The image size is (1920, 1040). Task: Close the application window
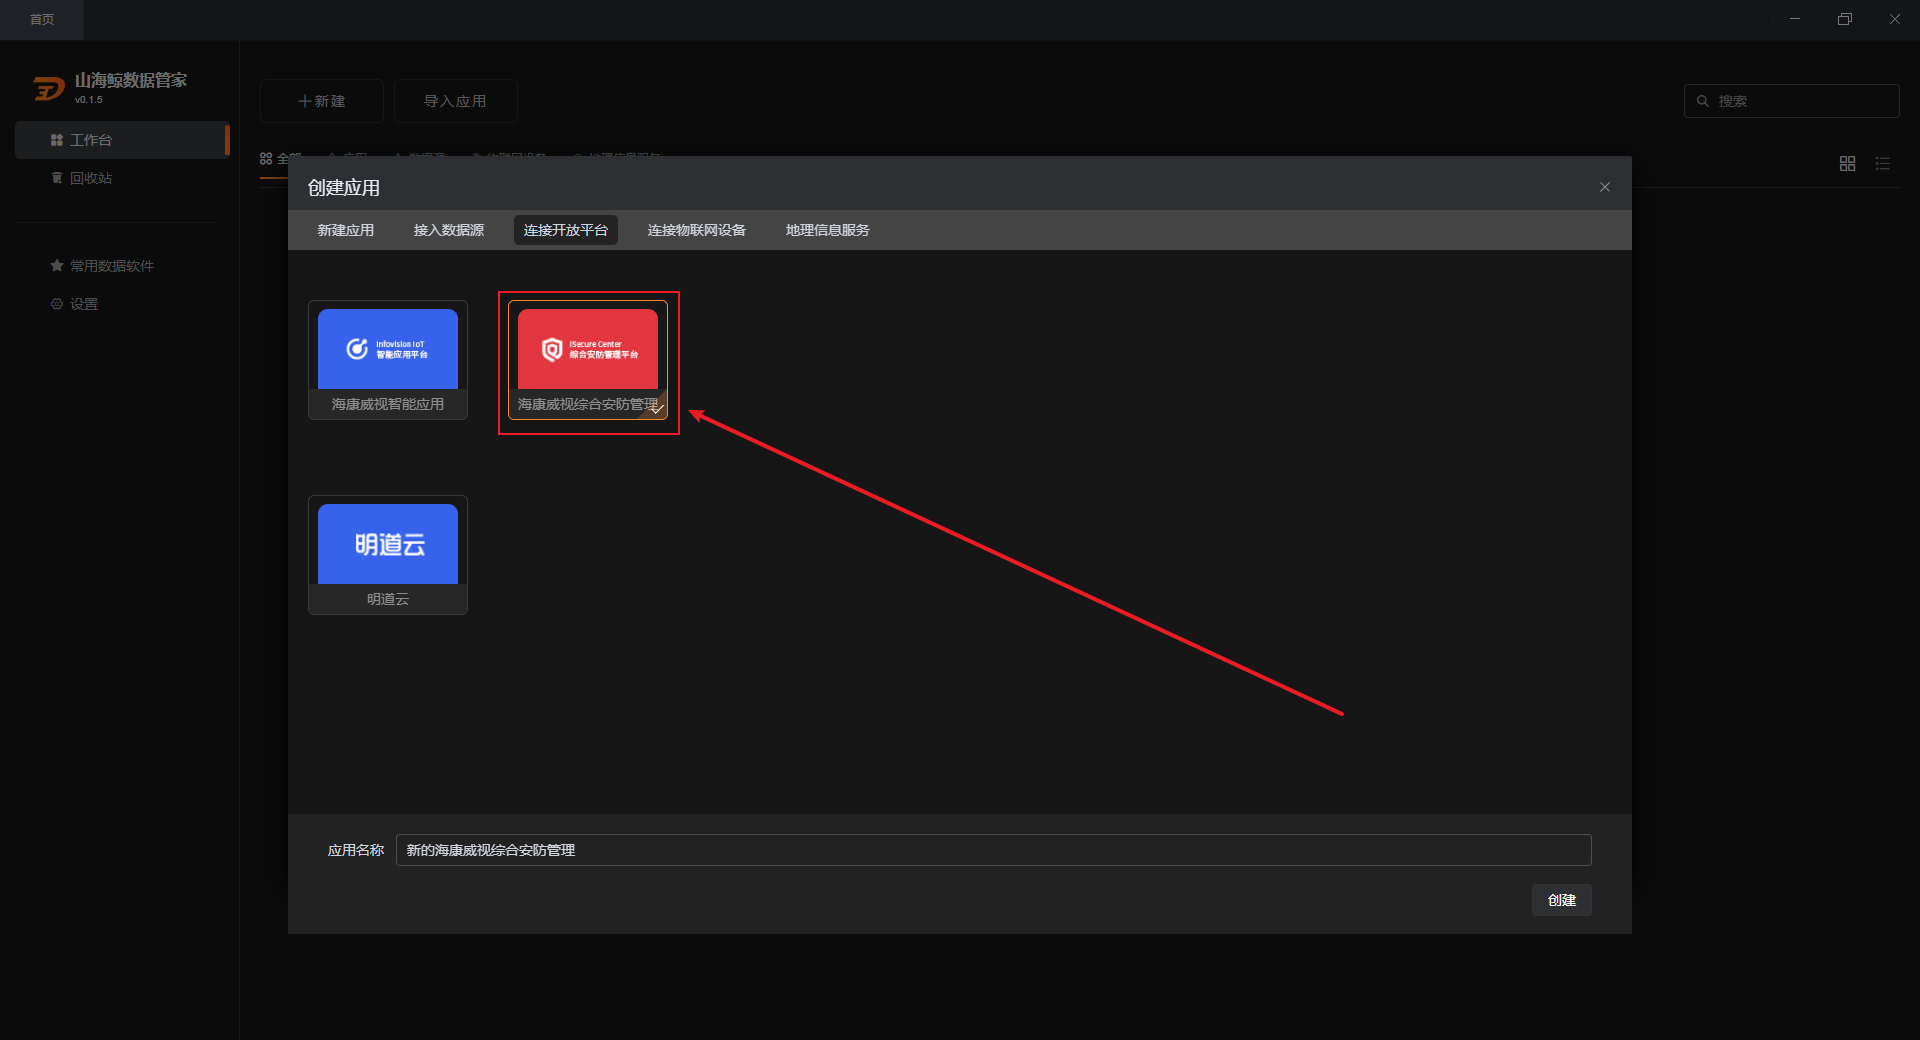tap(1895, 19)
